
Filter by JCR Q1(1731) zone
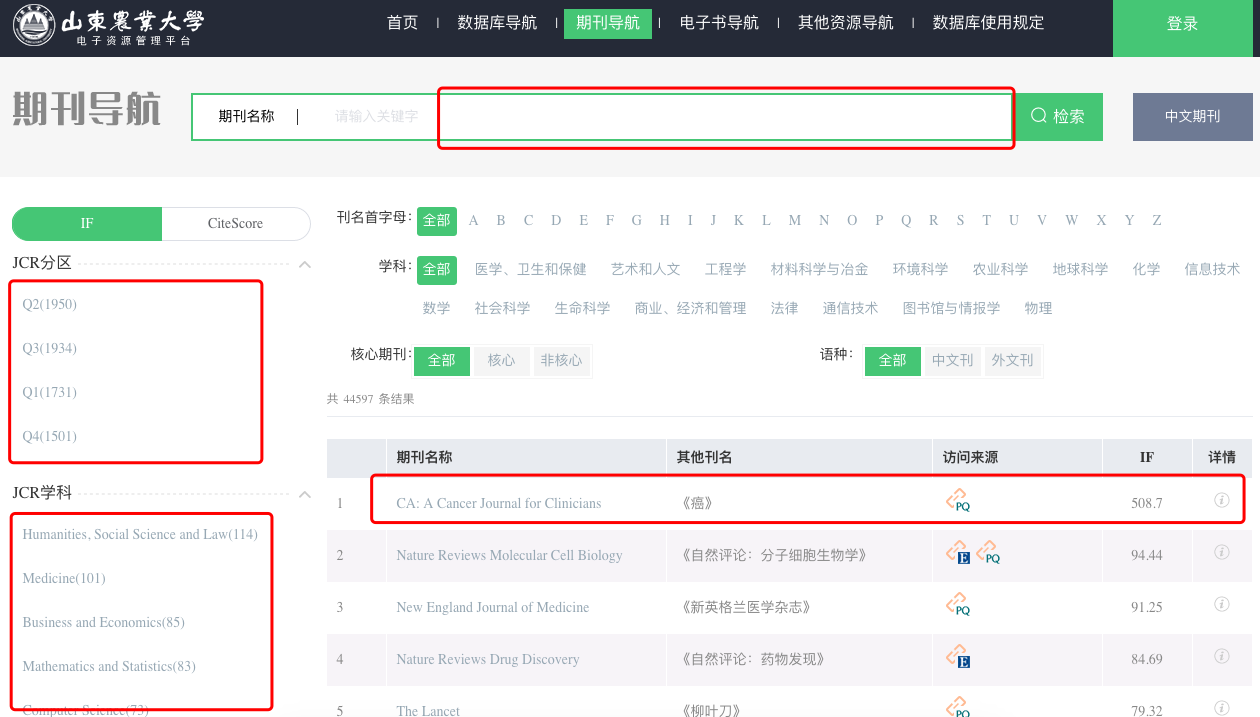[x=50, y=392]
